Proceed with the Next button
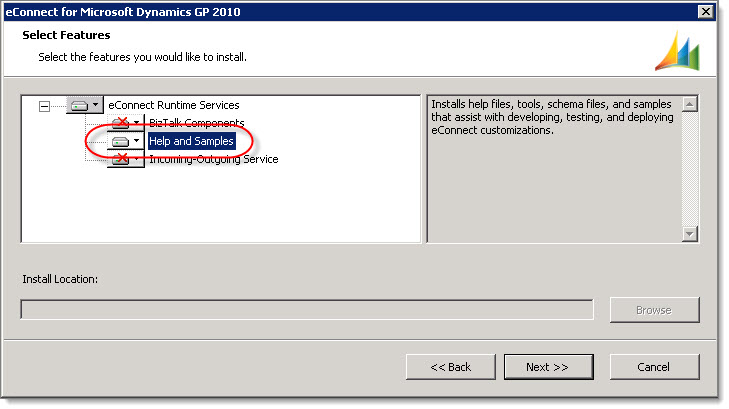The height and width of the screenshot is (409, 729). click(x=548, y=367)
